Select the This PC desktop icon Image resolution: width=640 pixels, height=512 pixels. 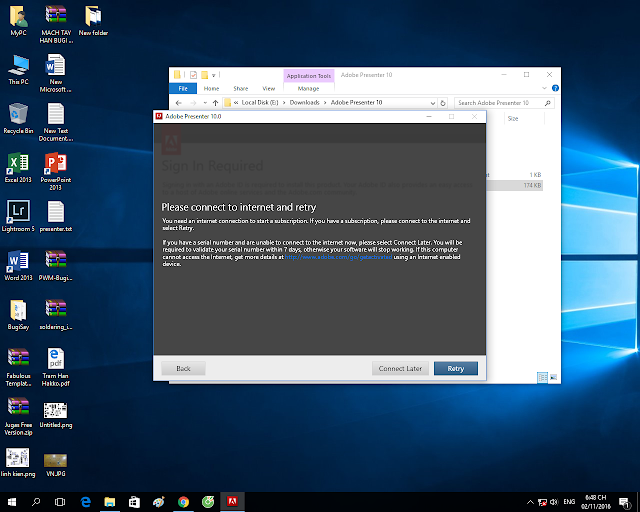coord(18,70)
